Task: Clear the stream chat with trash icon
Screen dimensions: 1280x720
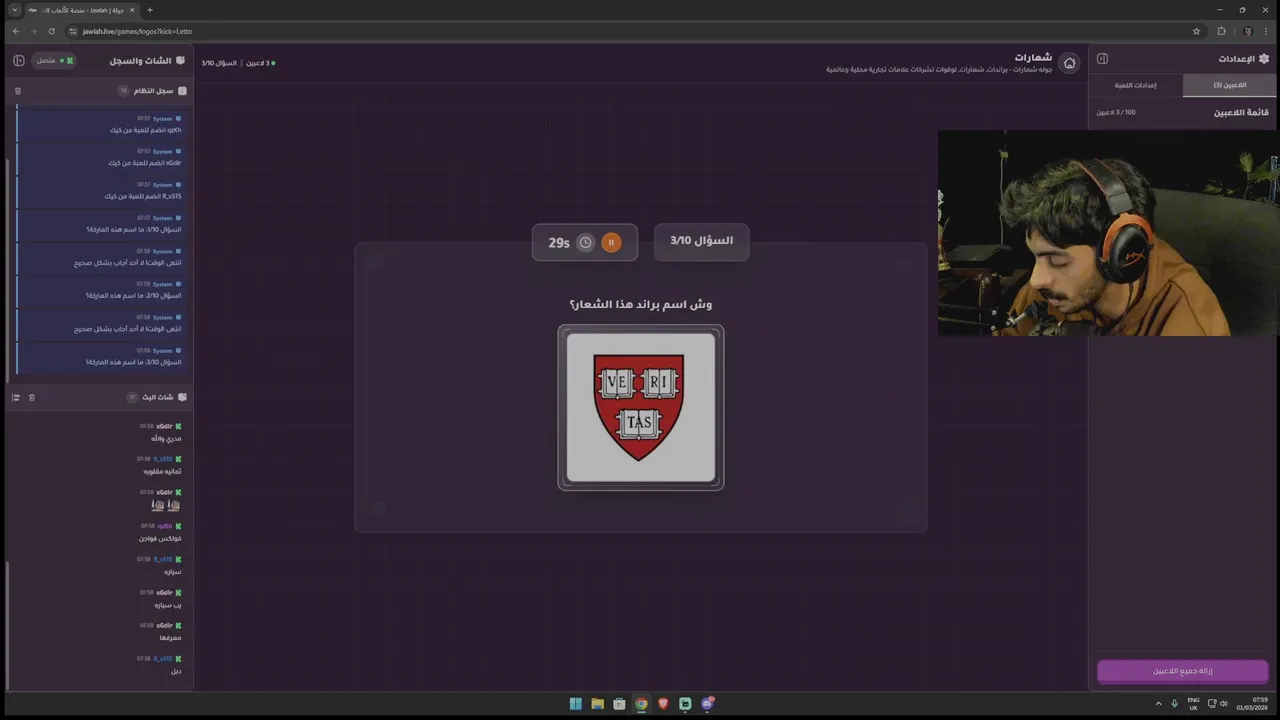Action: [x=31, y=398]
